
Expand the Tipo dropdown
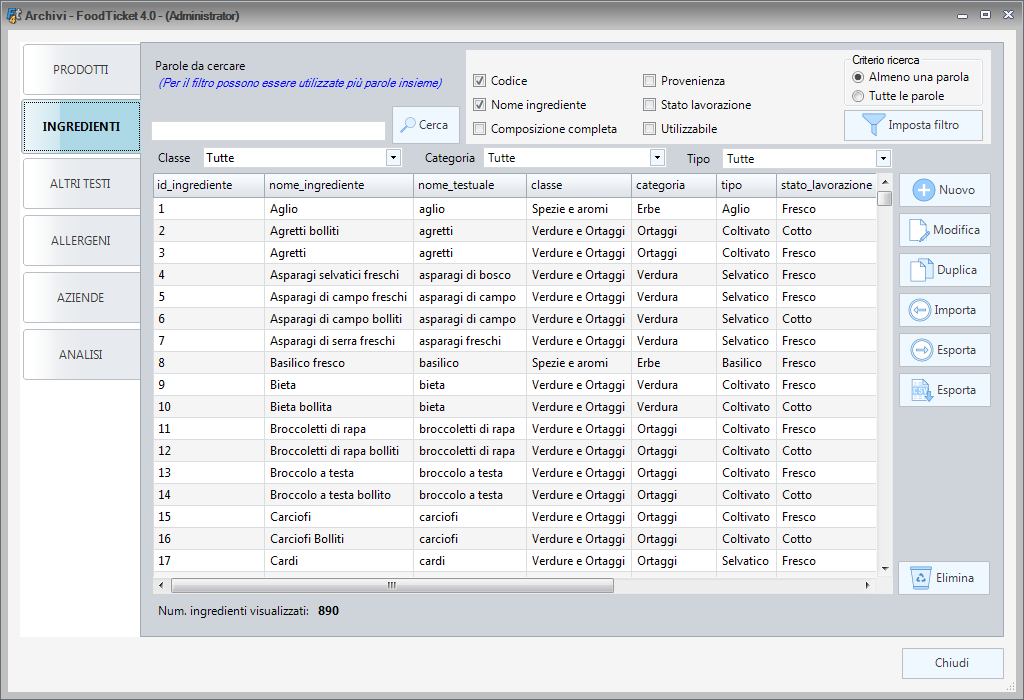click(880, 157)
